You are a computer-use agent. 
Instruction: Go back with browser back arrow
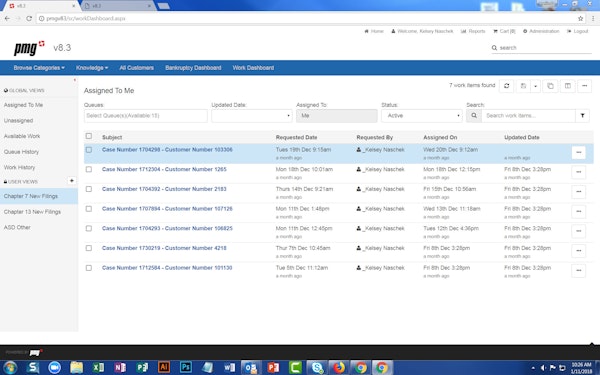7,18
